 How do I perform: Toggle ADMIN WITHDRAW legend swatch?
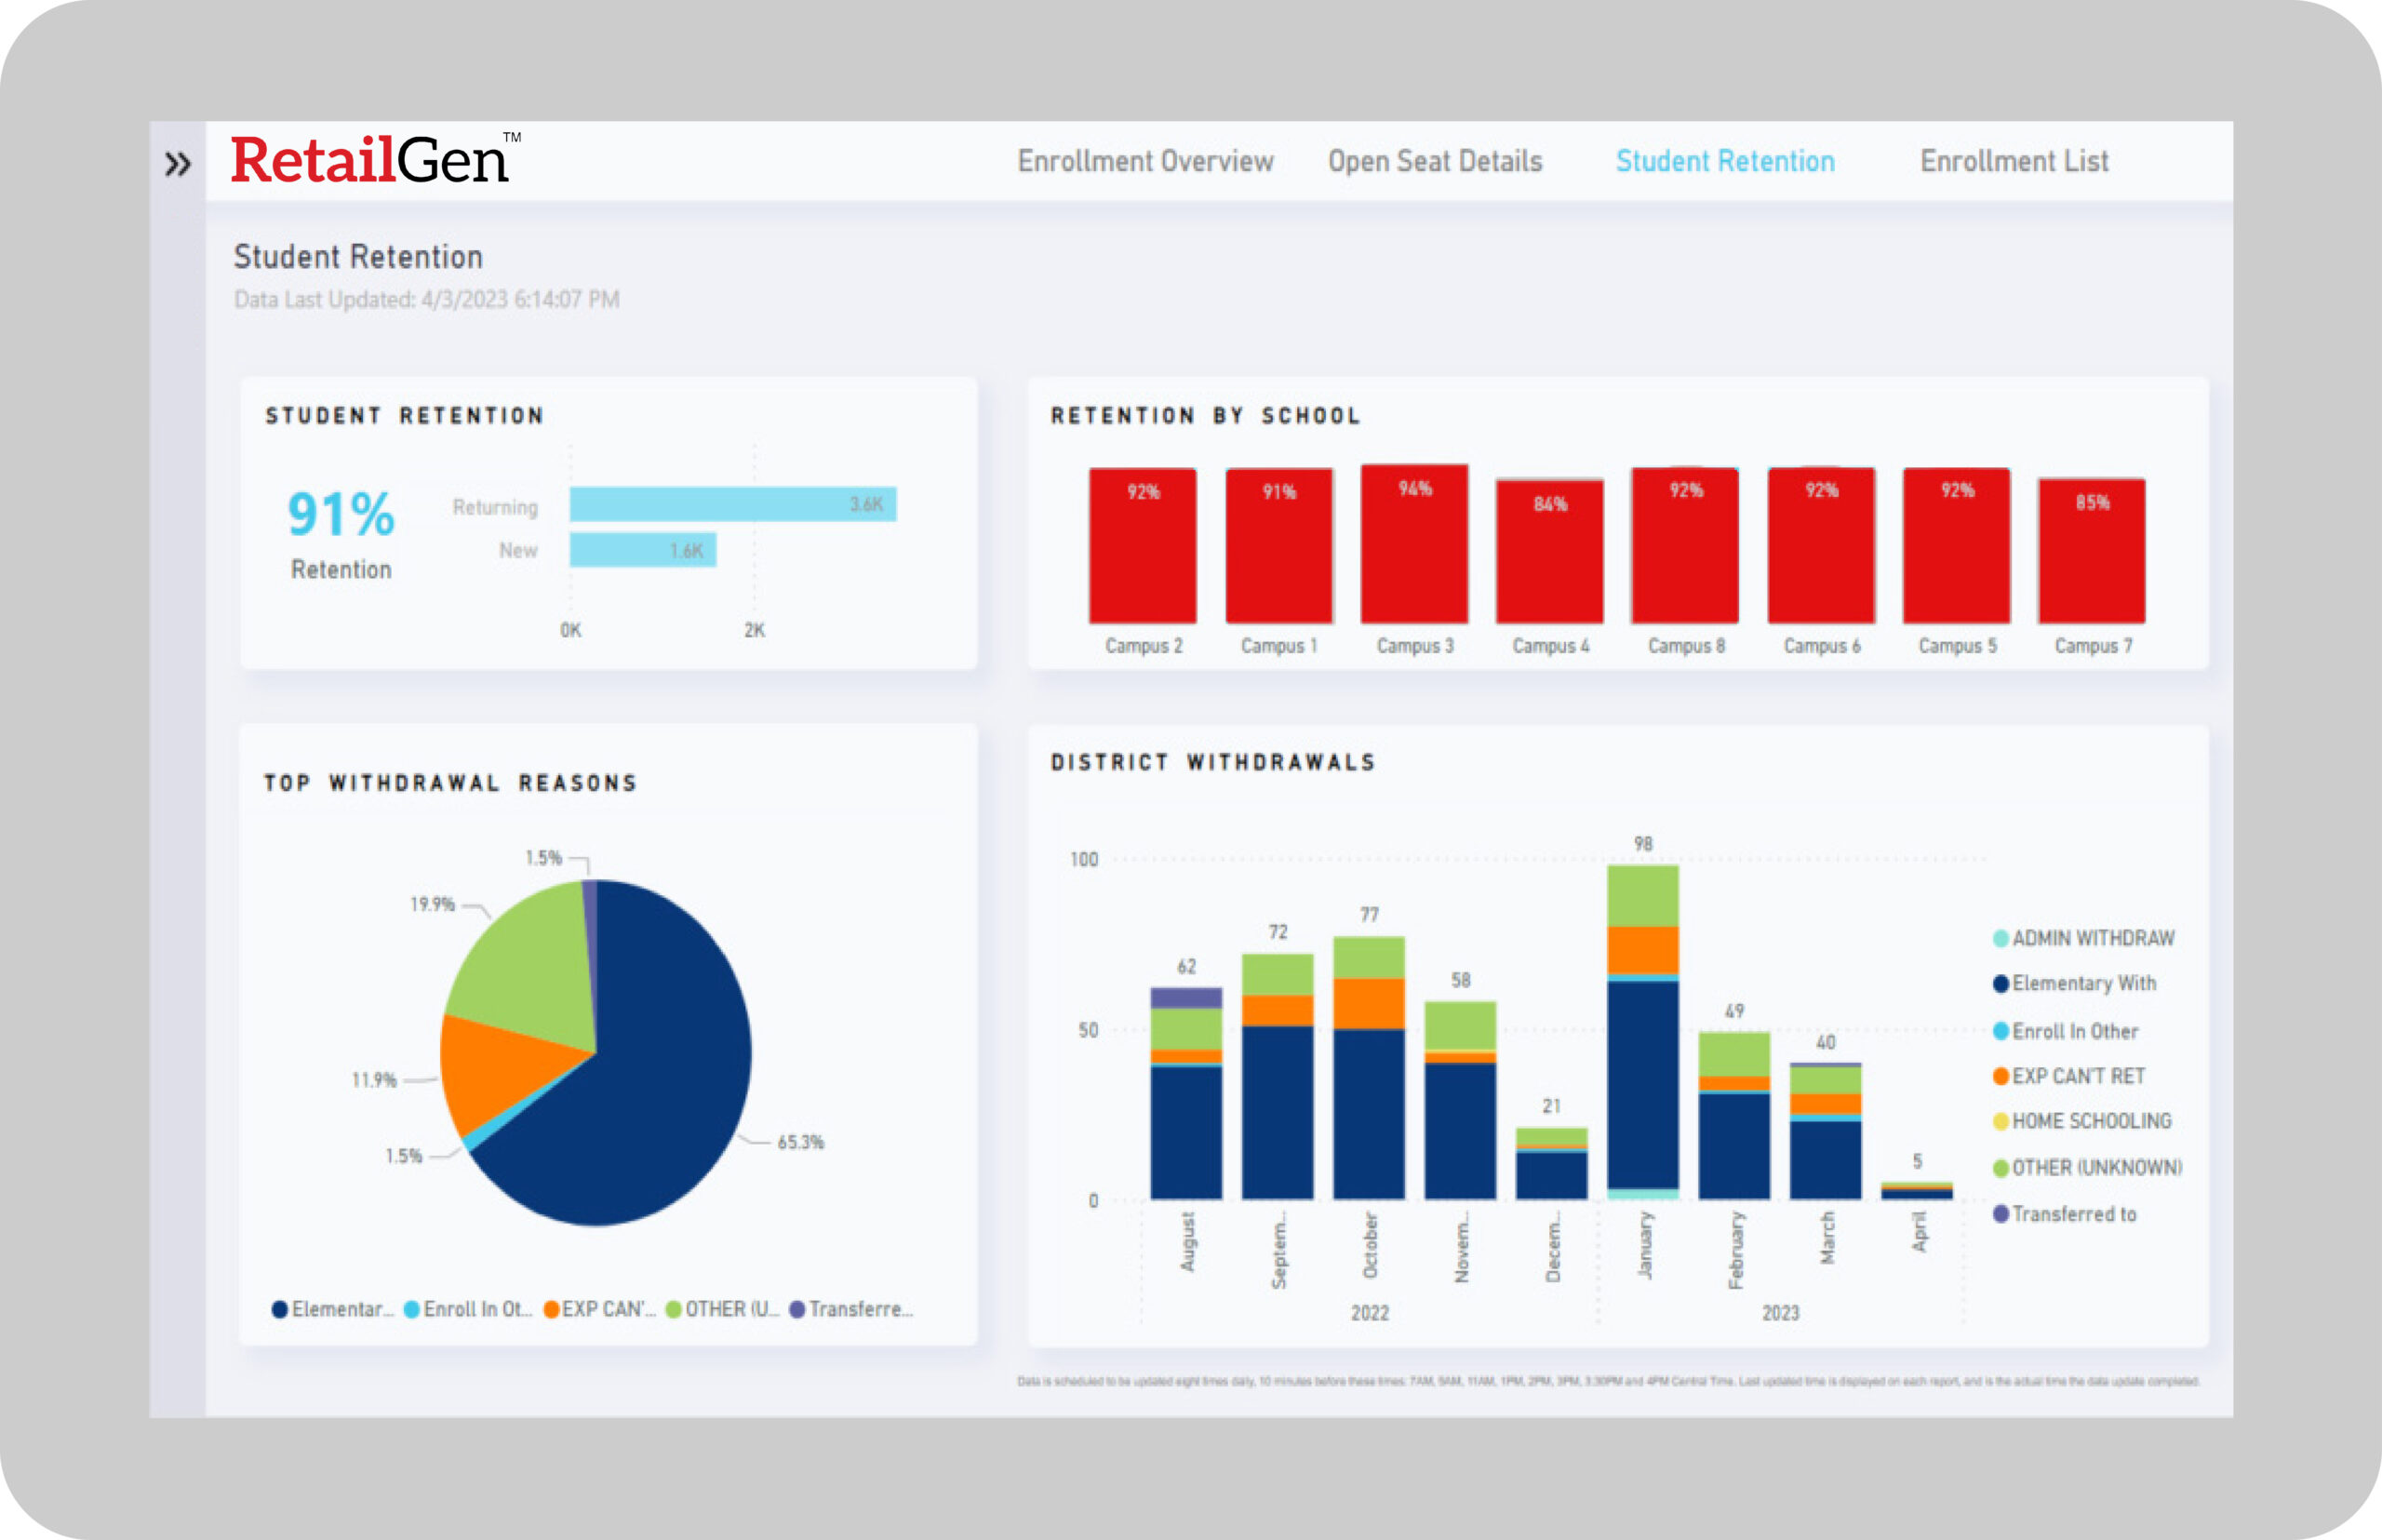point(2000,938)
